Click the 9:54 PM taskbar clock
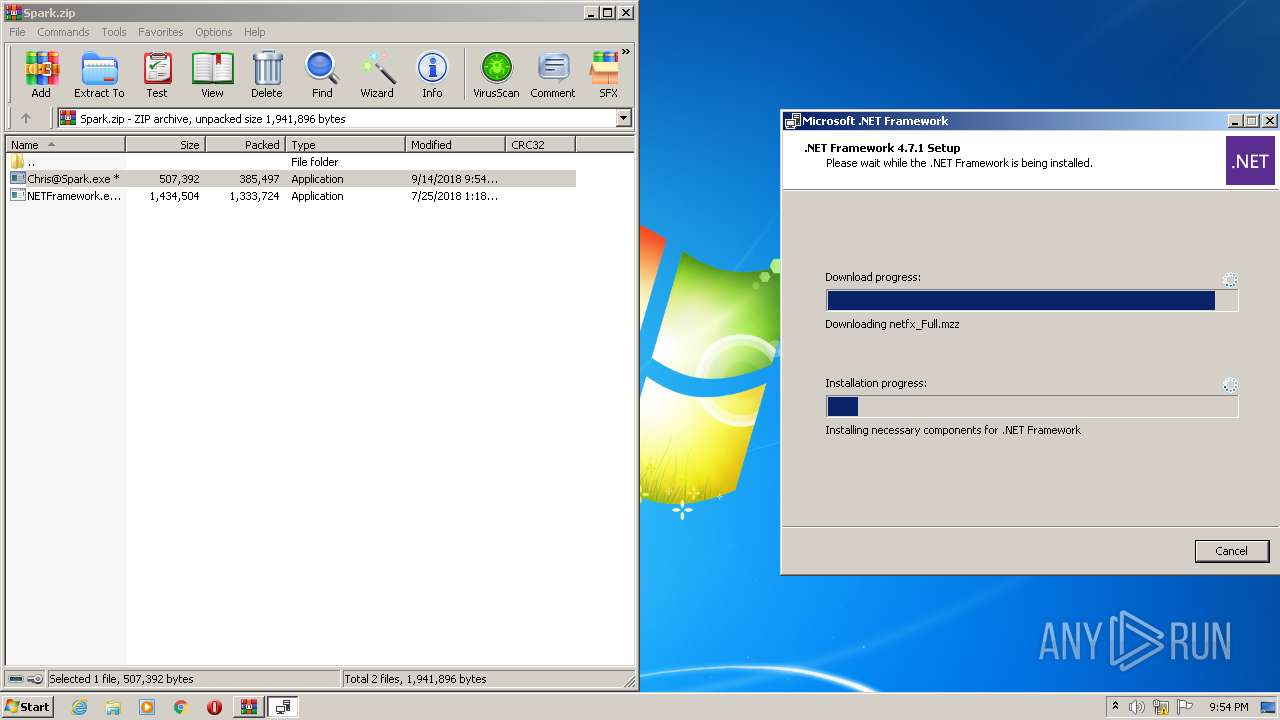Image resolution: width=1280 pixels, height=720 pixels. tap(1228, 707)
